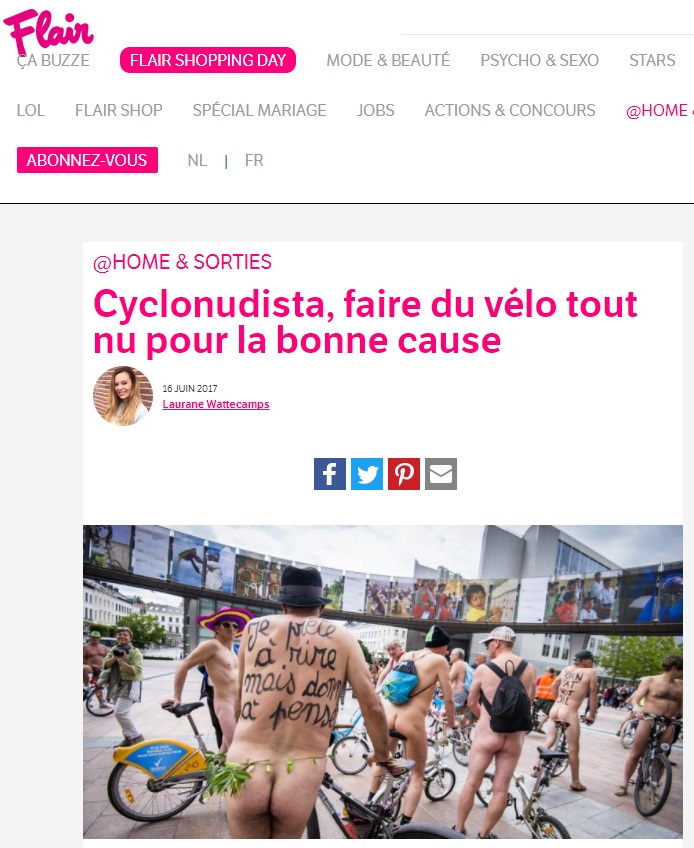This screenshot has height=848, width=694.
Task: Send the article by email icon
Action: point(441,474)
